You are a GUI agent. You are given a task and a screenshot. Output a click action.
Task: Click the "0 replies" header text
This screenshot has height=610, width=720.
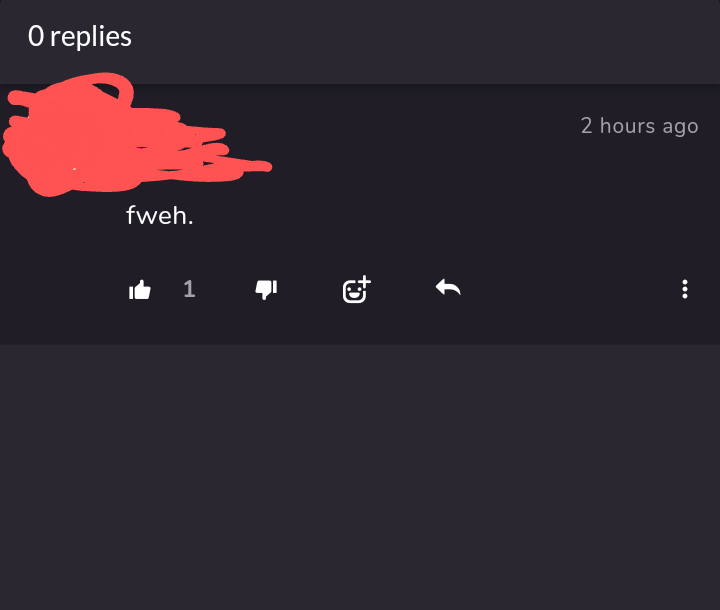coord(80,37)
